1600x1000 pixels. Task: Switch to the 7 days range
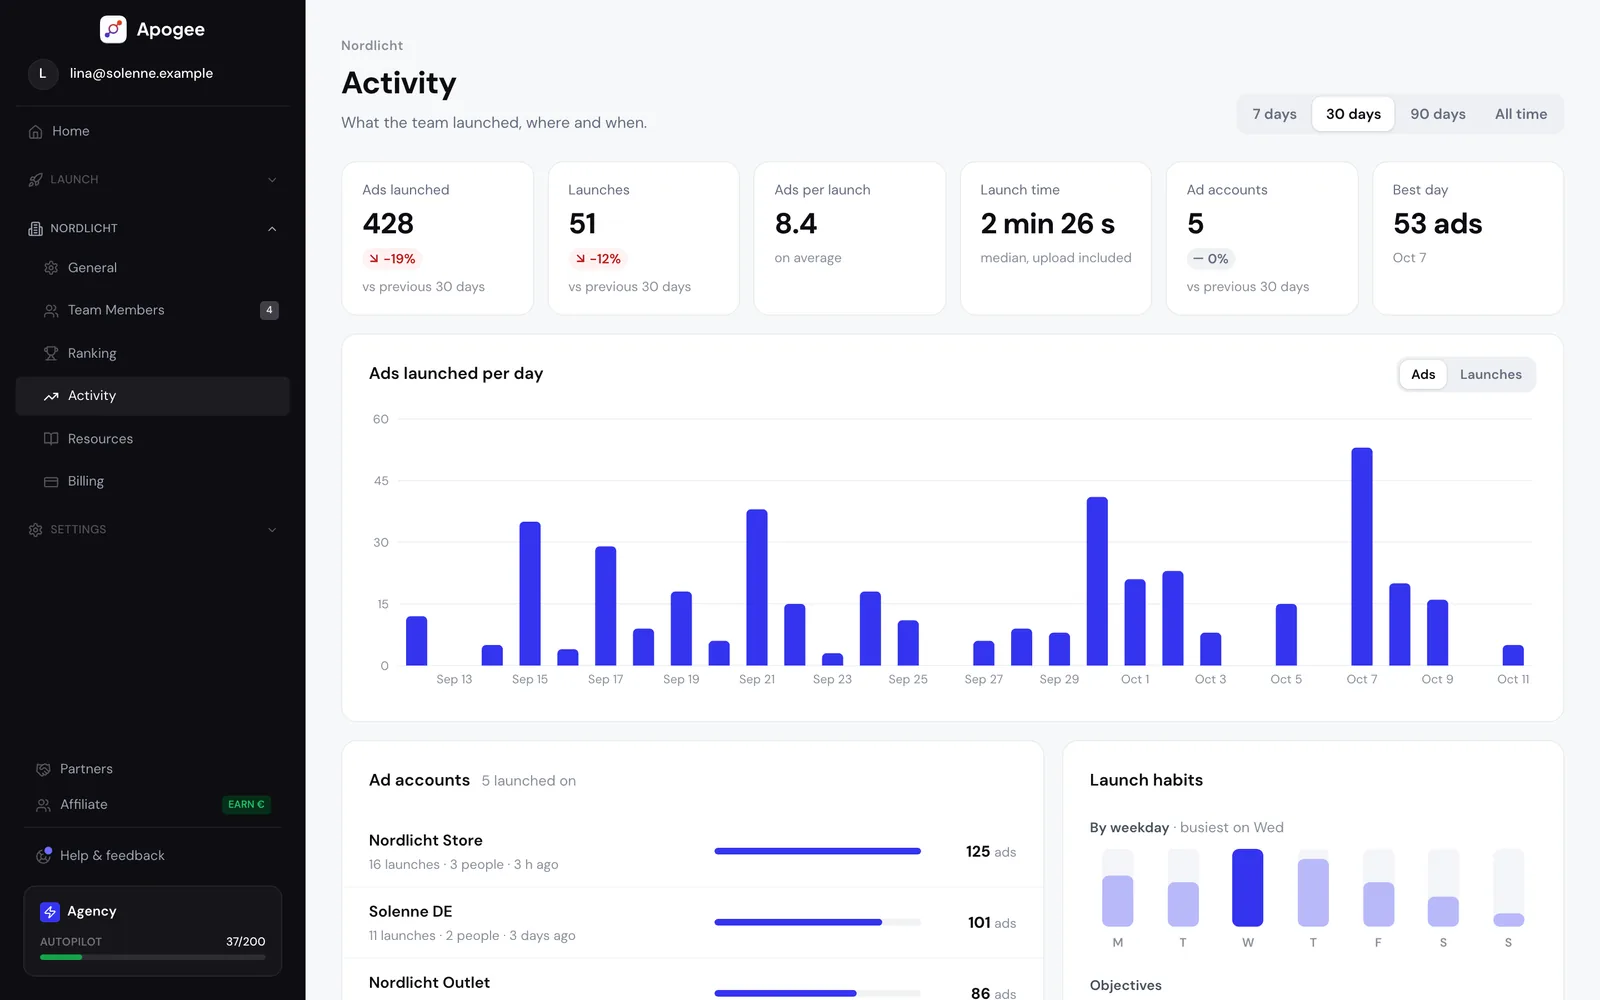pos(1274,114)
